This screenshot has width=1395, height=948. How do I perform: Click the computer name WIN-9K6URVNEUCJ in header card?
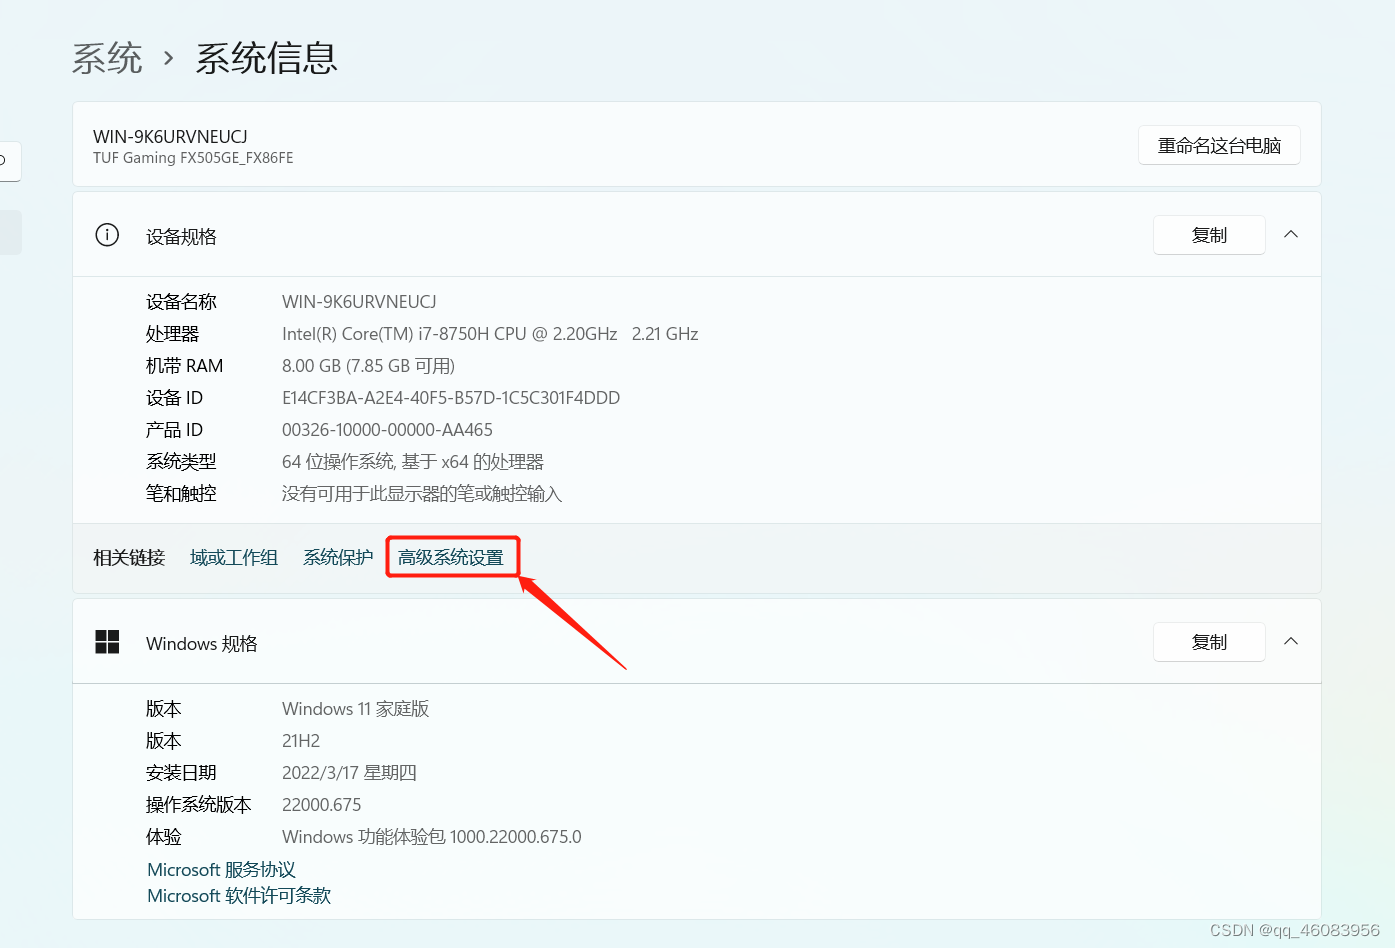click(x=170, y=137)
